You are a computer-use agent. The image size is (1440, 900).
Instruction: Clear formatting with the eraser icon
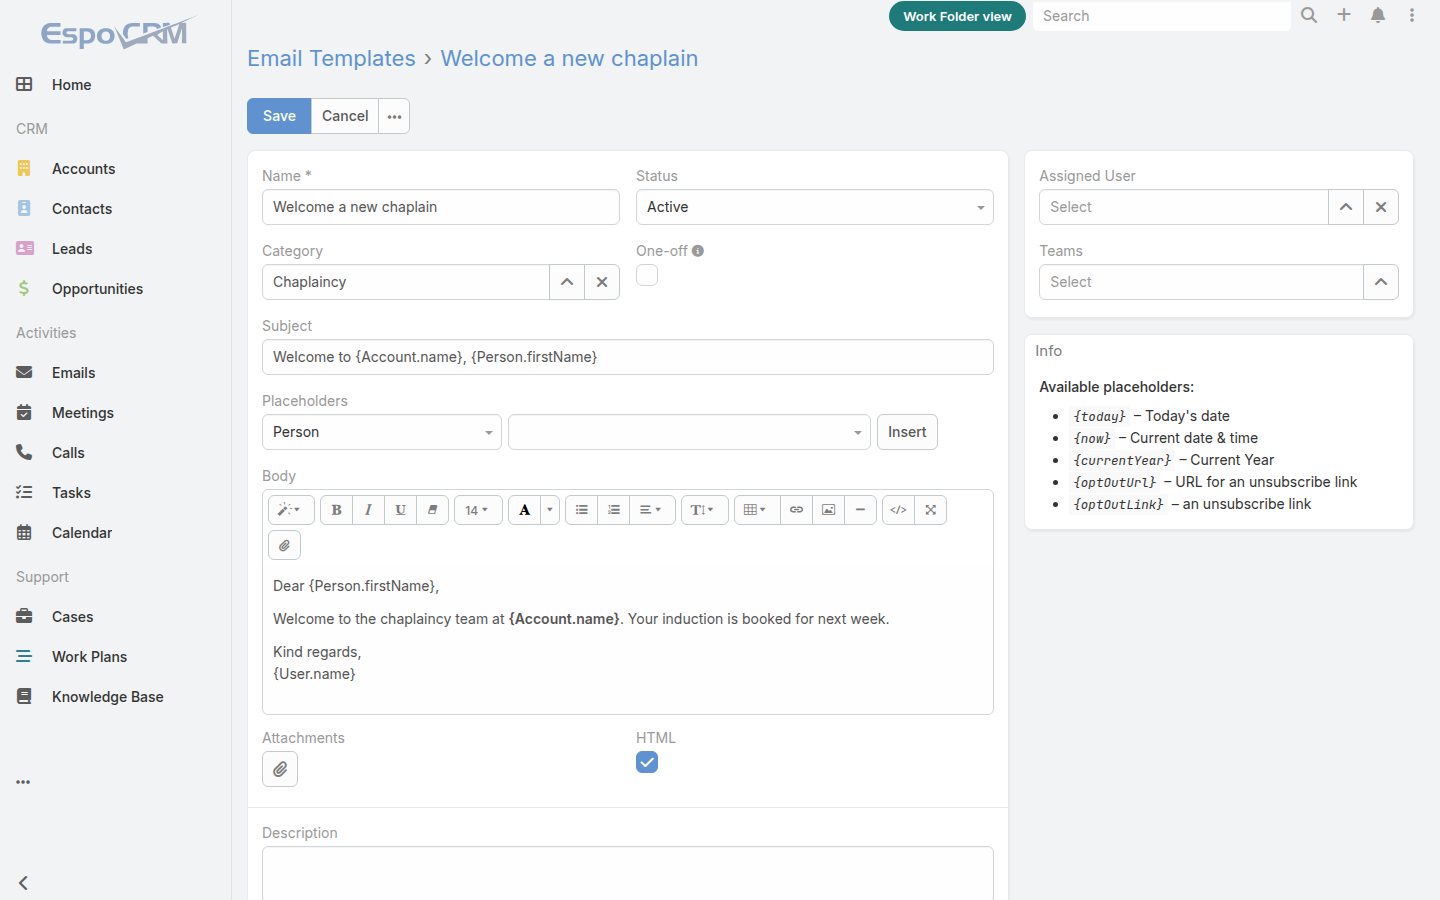432,510
